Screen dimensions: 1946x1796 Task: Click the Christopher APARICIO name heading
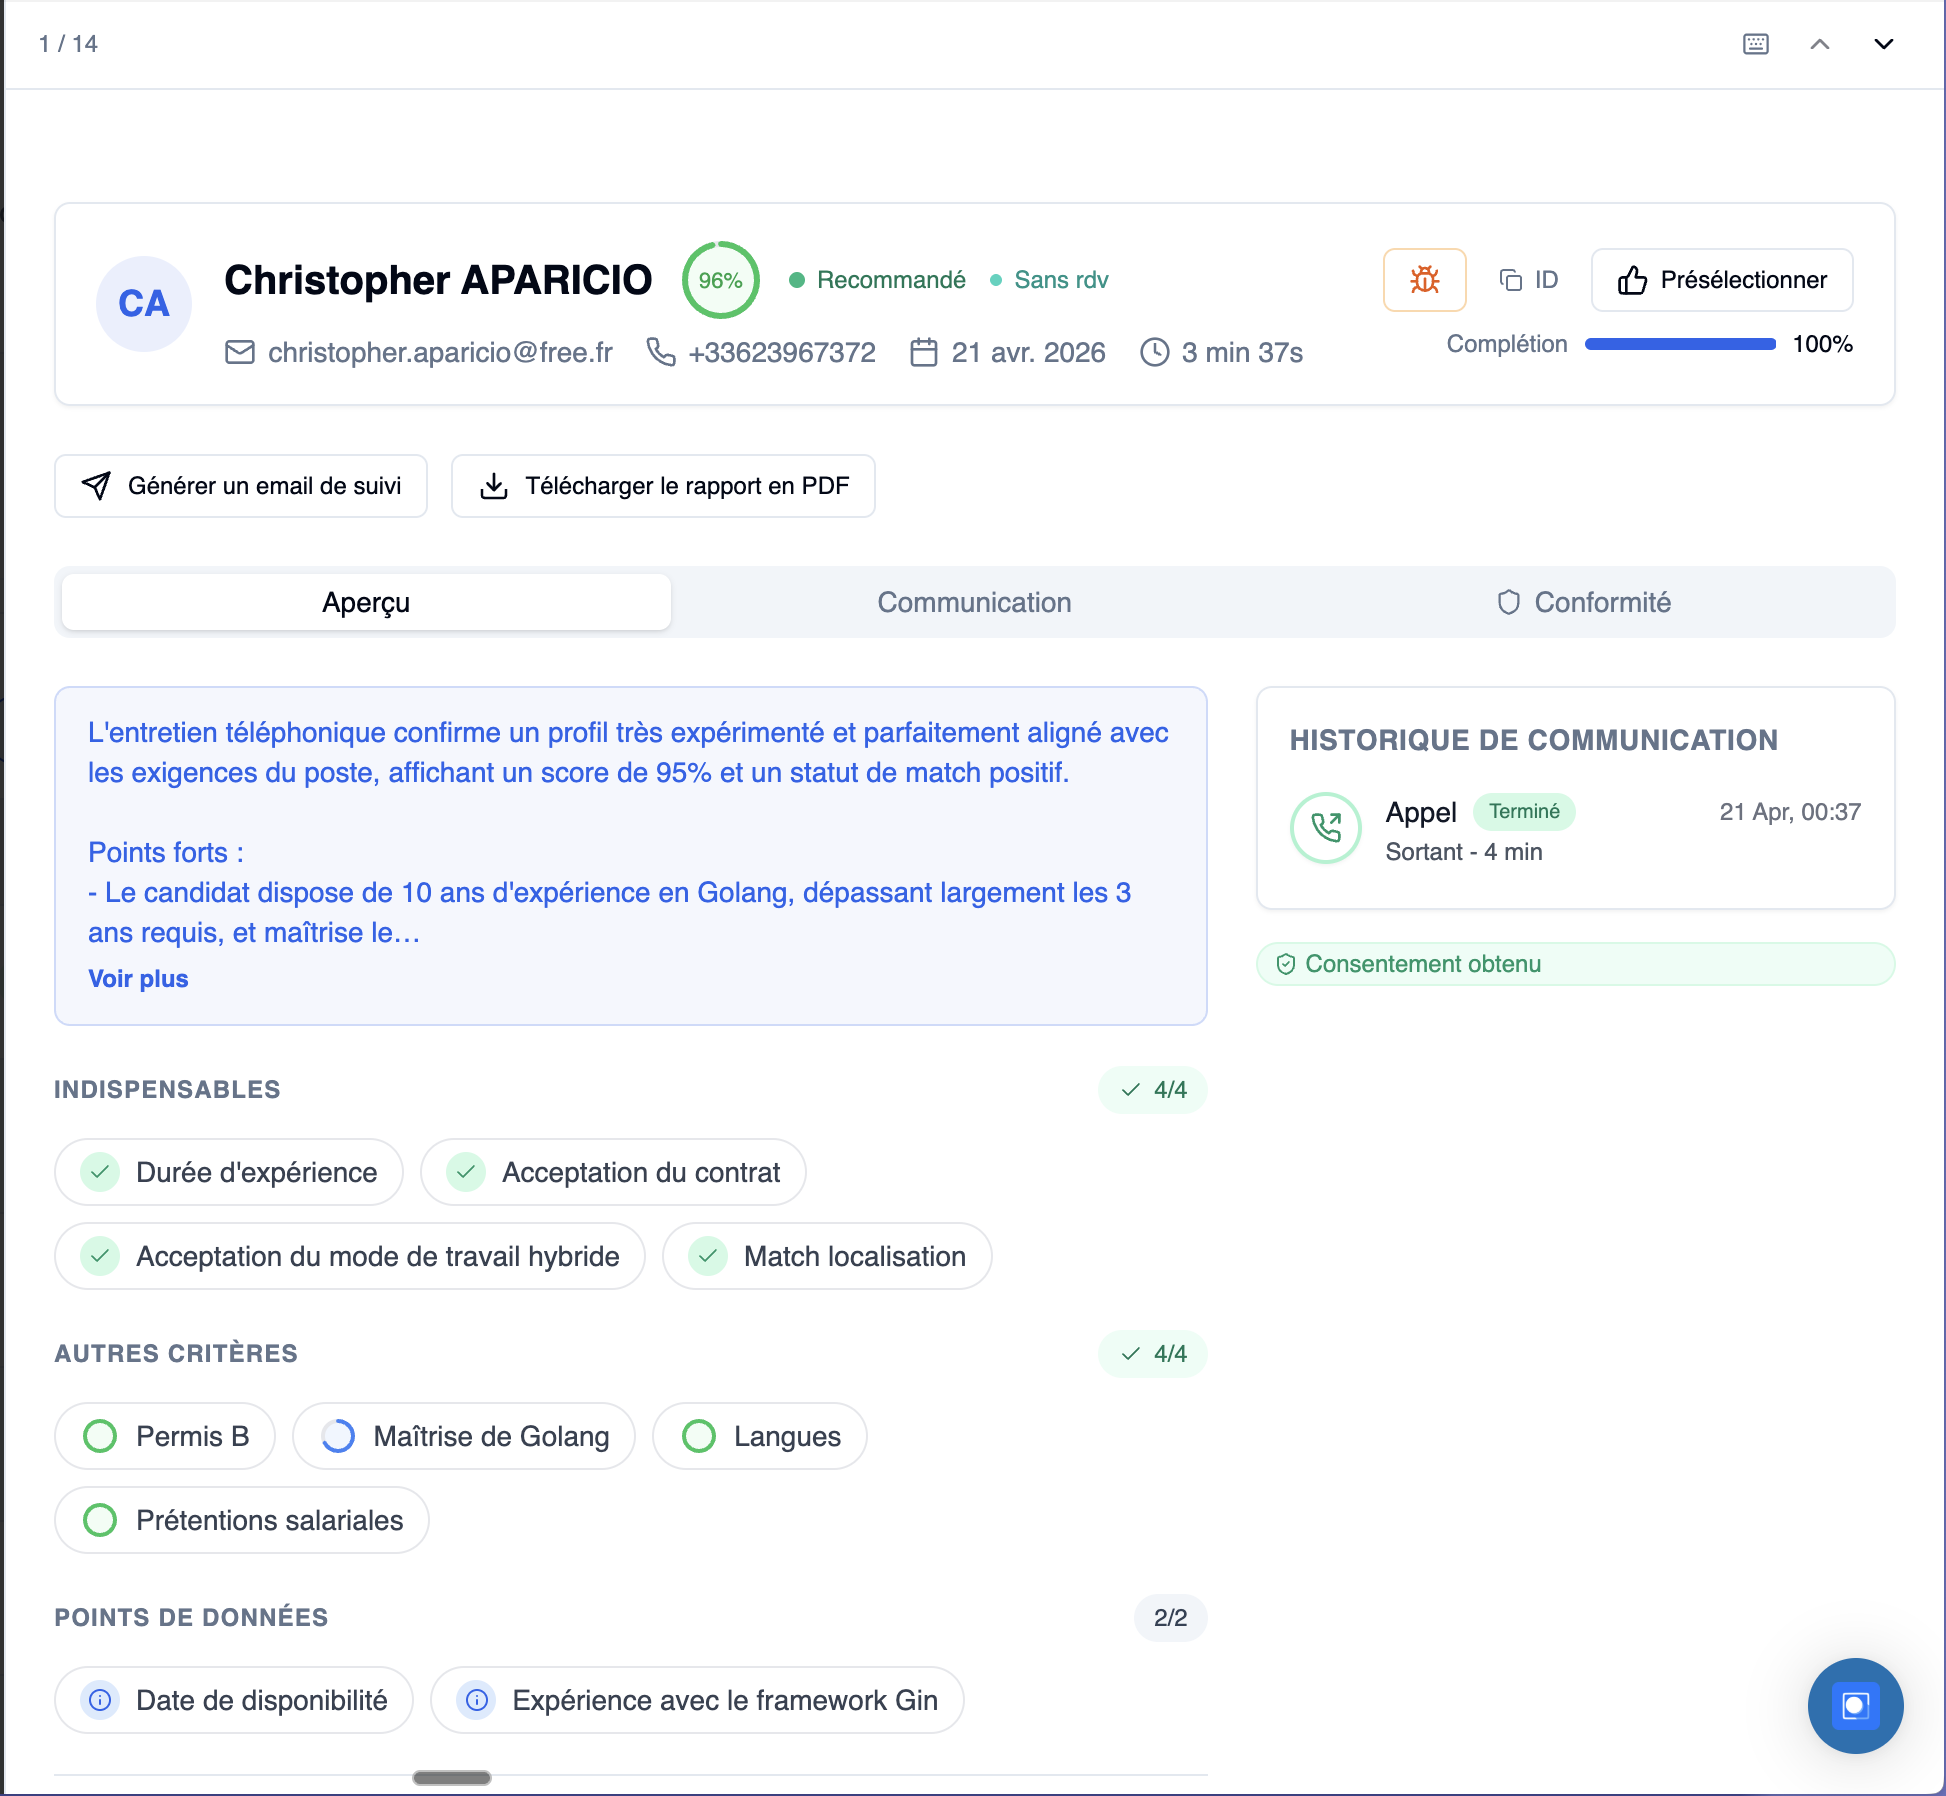pos(438,280)
